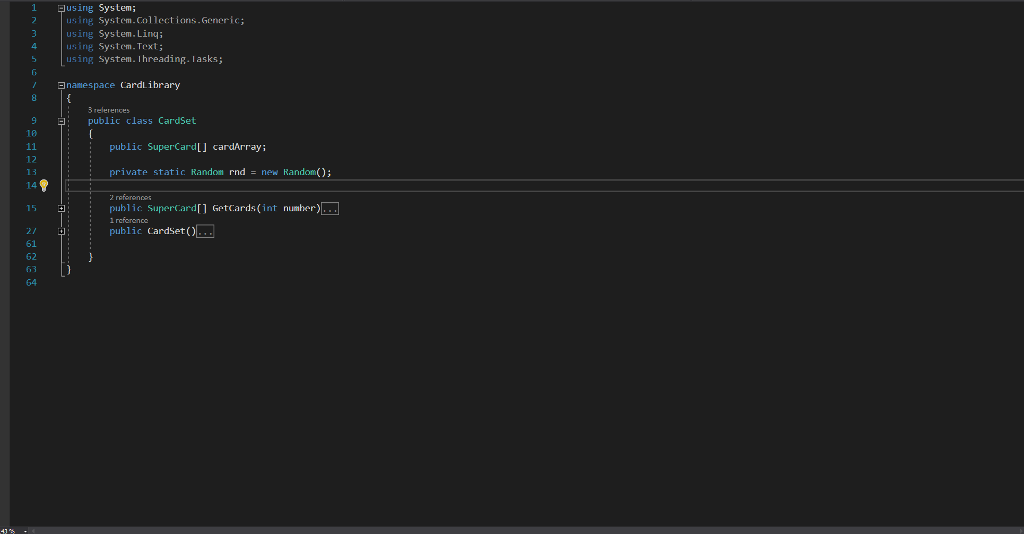Click 'System.Threading.Tasks' using line
Screen dimensions: 1024x534
159,59
